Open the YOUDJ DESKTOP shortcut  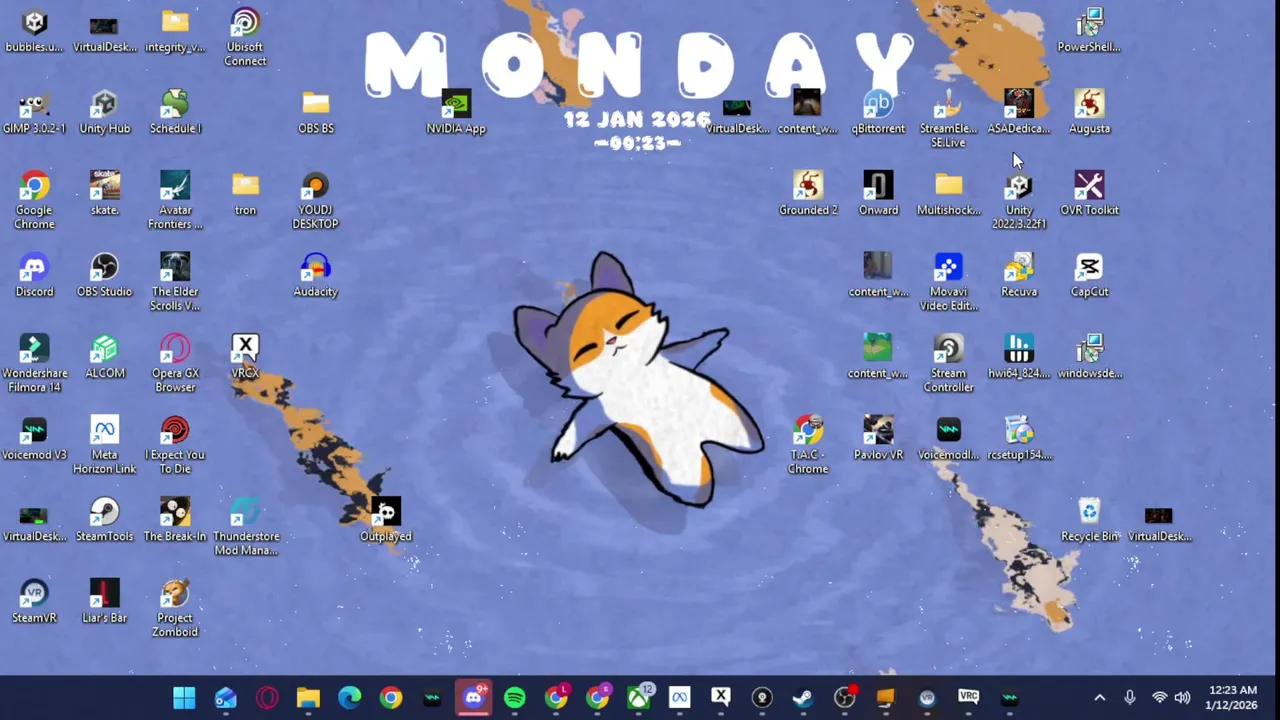[315, 200]
